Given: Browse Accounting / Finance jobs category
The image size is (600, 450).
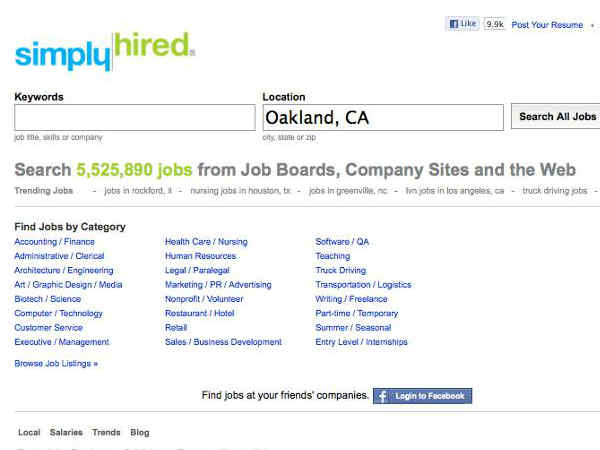Looking at the screenshot, I should pyautogui.click(x=55, y=242).
